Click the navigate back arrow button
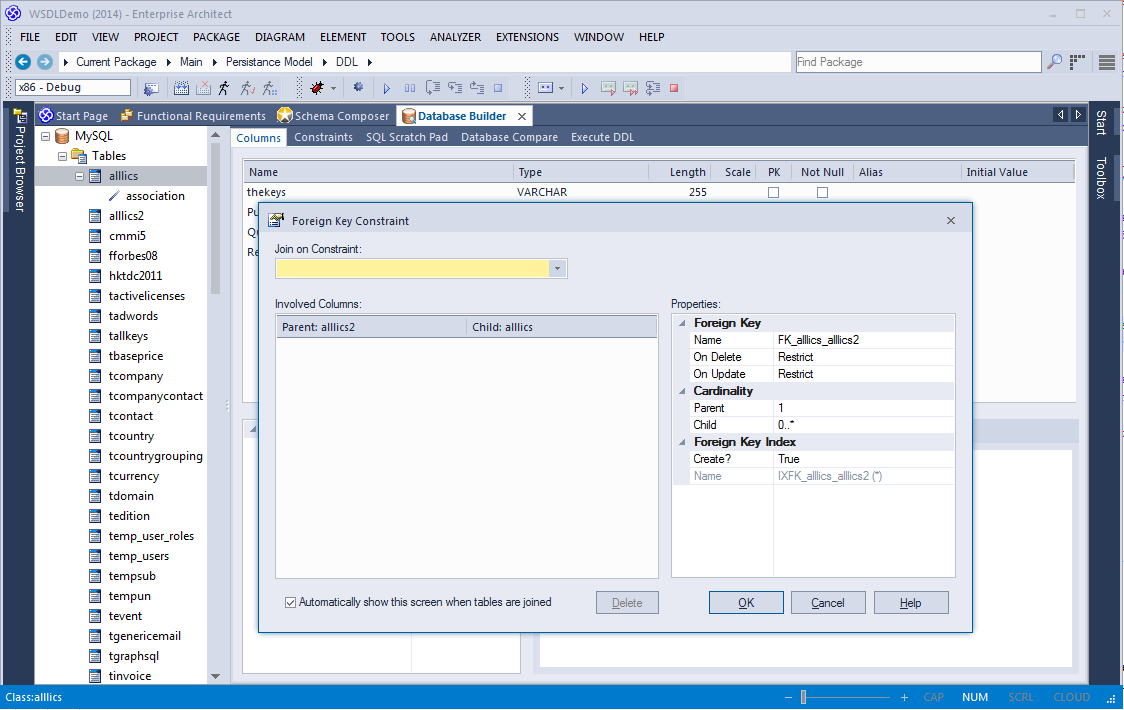The height and width of the screenshot is (710, 1124). click(23, 62)
